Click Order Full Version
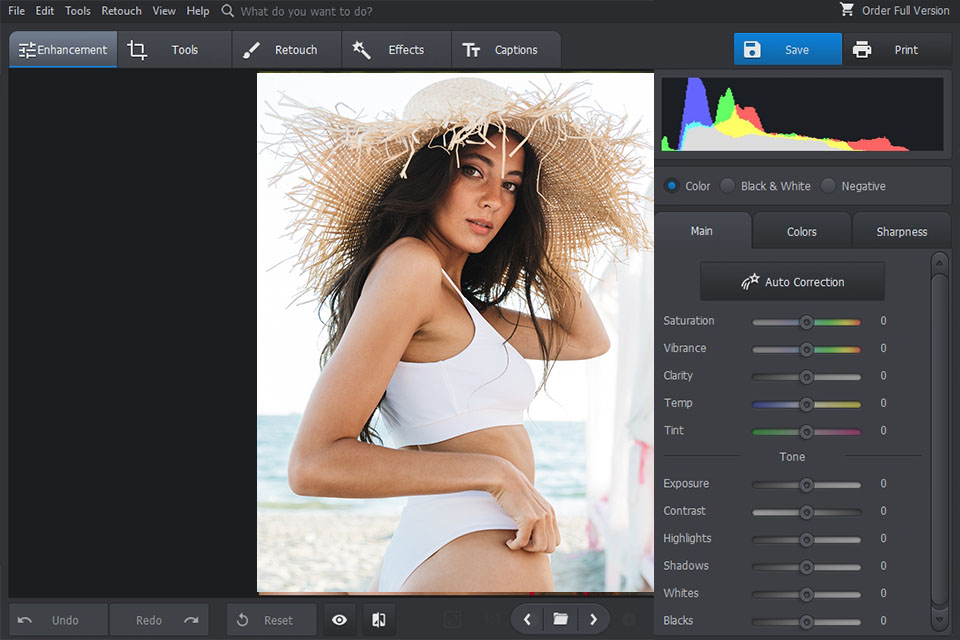Screen dimensions: 960x640 point(895,10)
